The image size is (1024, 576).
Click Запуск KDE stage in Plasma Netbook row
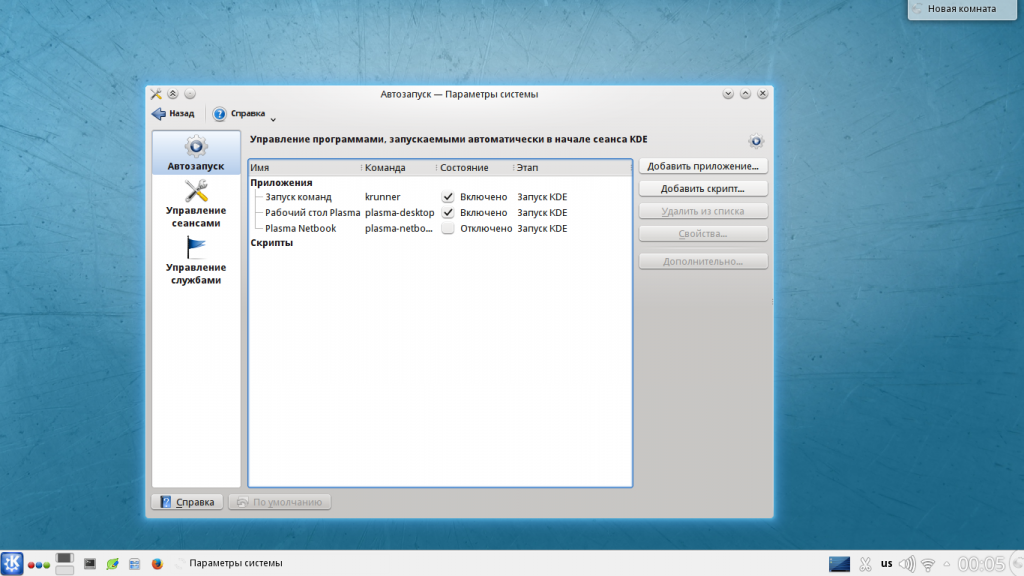(542, 228)
